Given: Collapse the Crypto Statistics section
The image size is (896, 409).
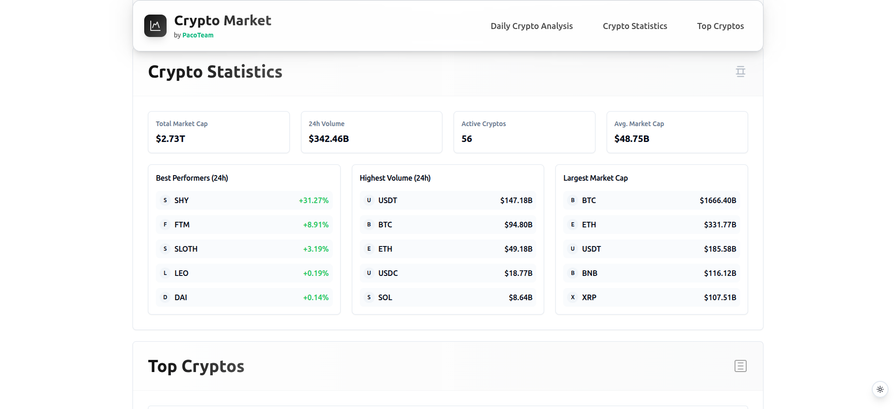Looking at the screenshot, I should (x=740, y=72).
